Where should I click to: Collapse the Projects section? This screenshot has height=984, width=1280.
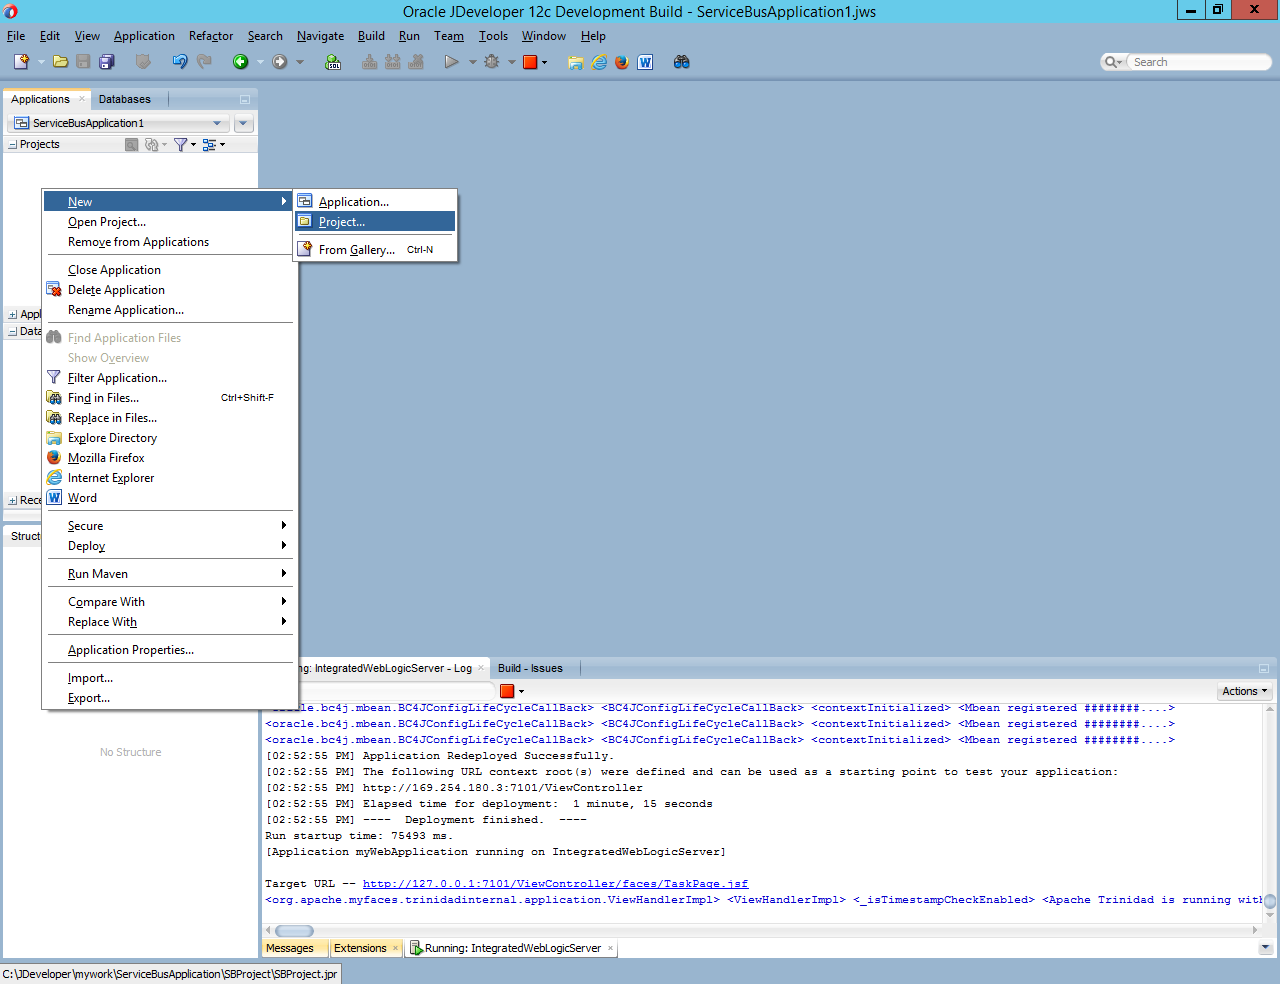point(12,144)
